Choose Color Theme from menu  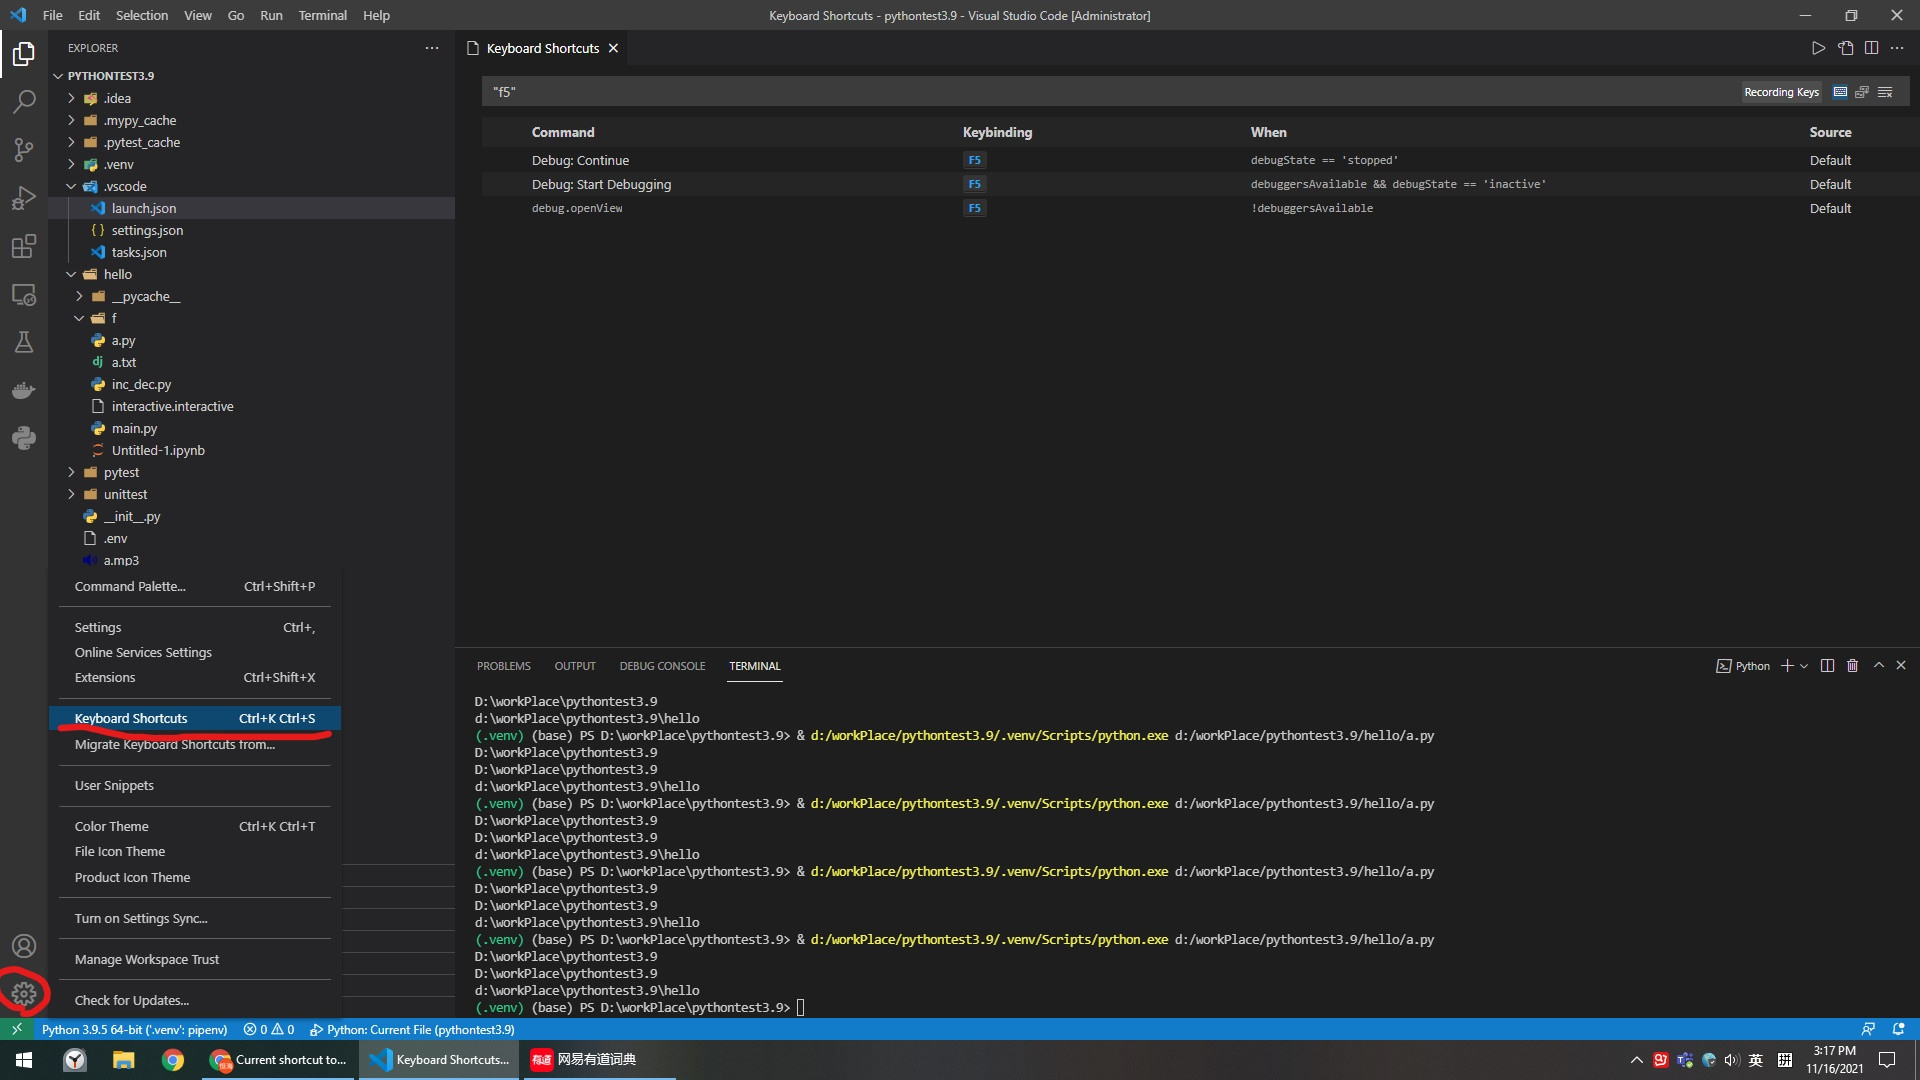(x=195, y=826)
